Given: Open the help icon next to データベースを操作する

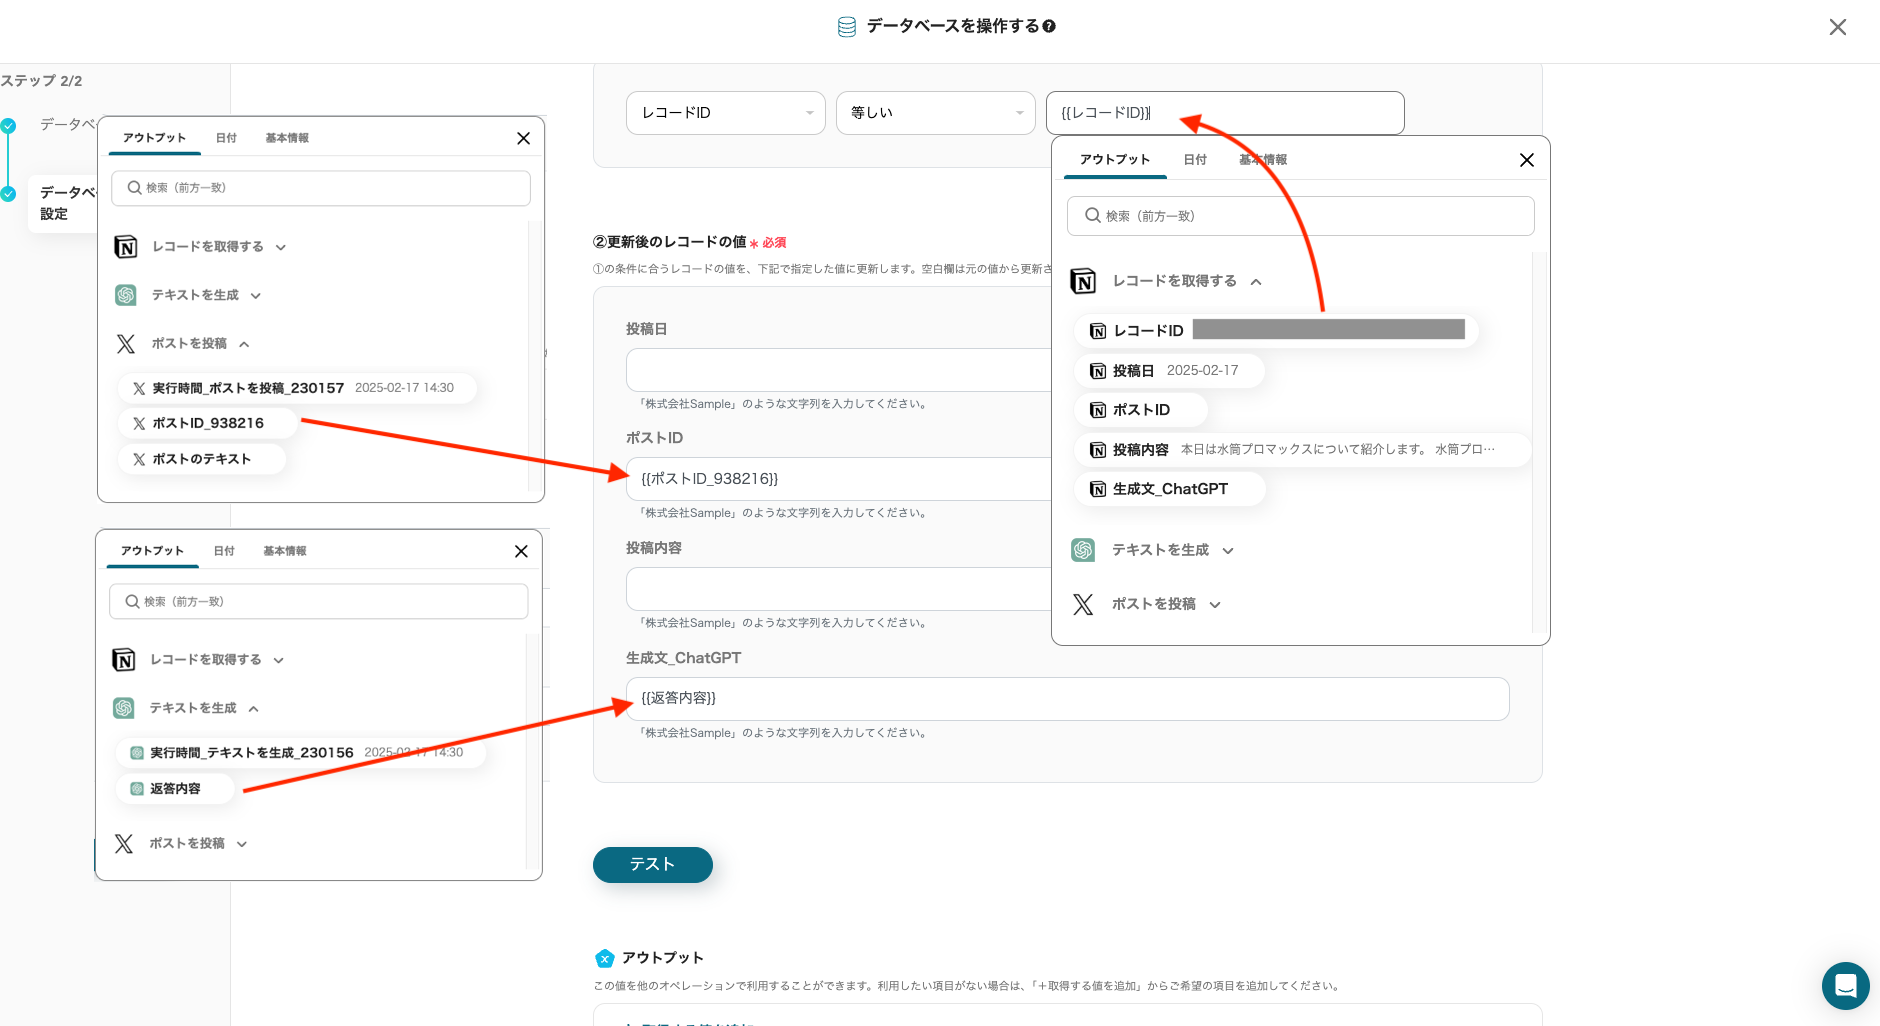Looking at the screenshot, I should coord(1049,26).
